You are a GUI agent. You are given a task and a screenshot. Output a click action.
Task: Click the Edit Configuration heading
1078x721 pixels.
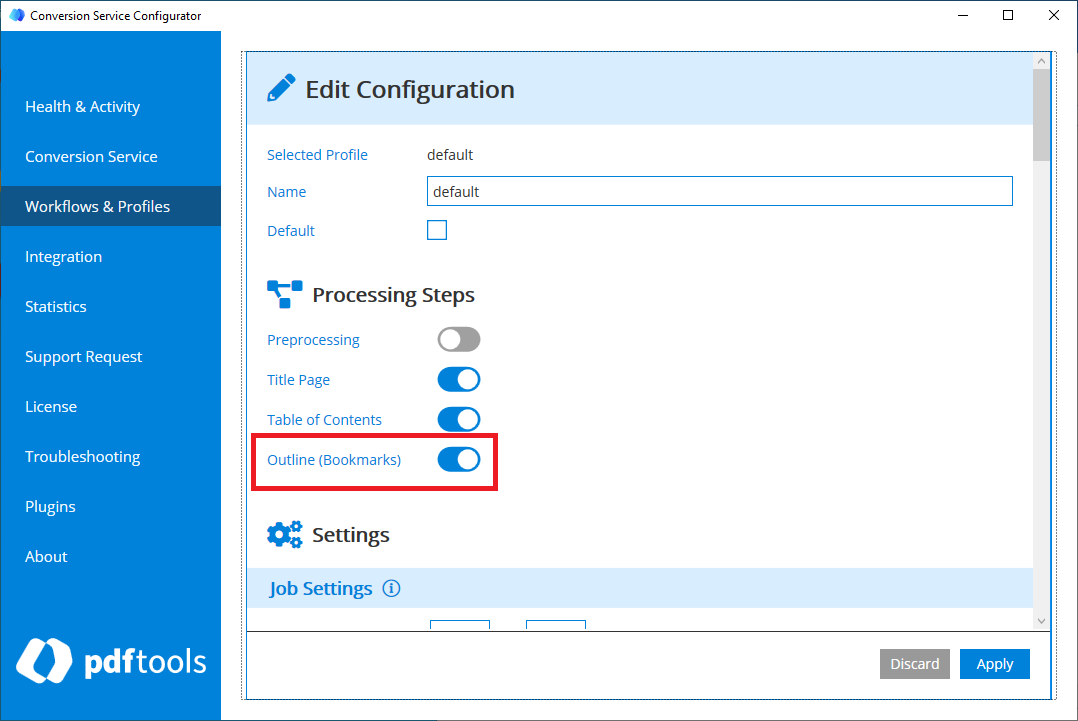(x=410, y=89)
